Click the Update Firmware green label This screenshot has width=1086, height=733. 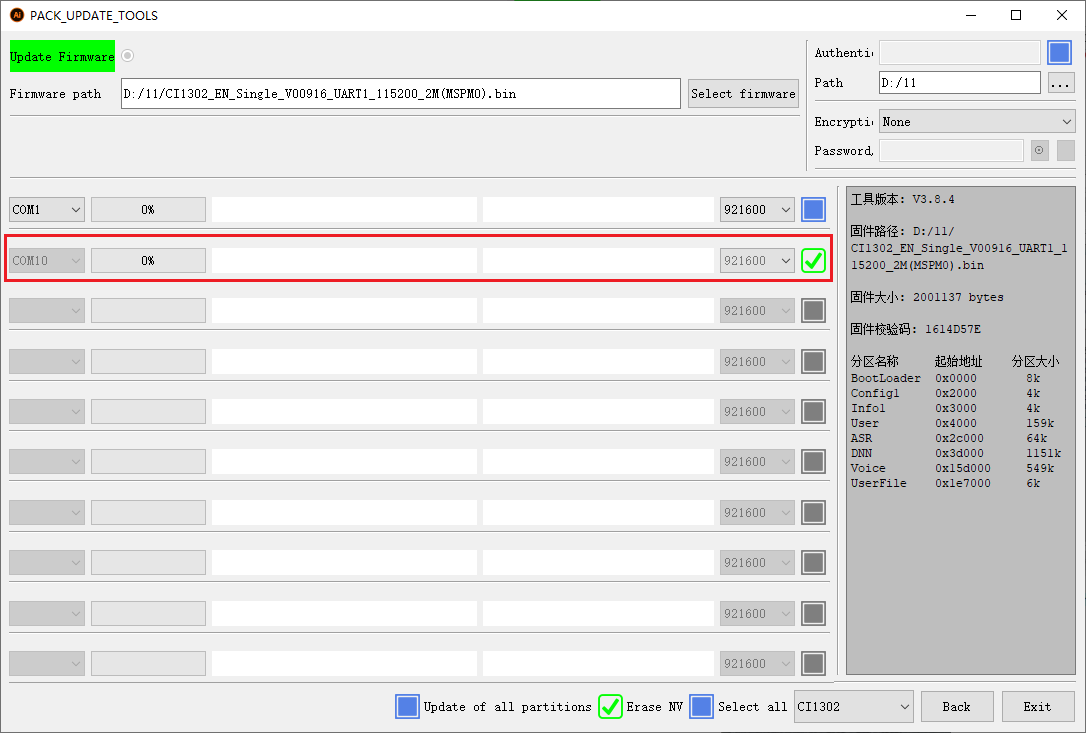62,56
